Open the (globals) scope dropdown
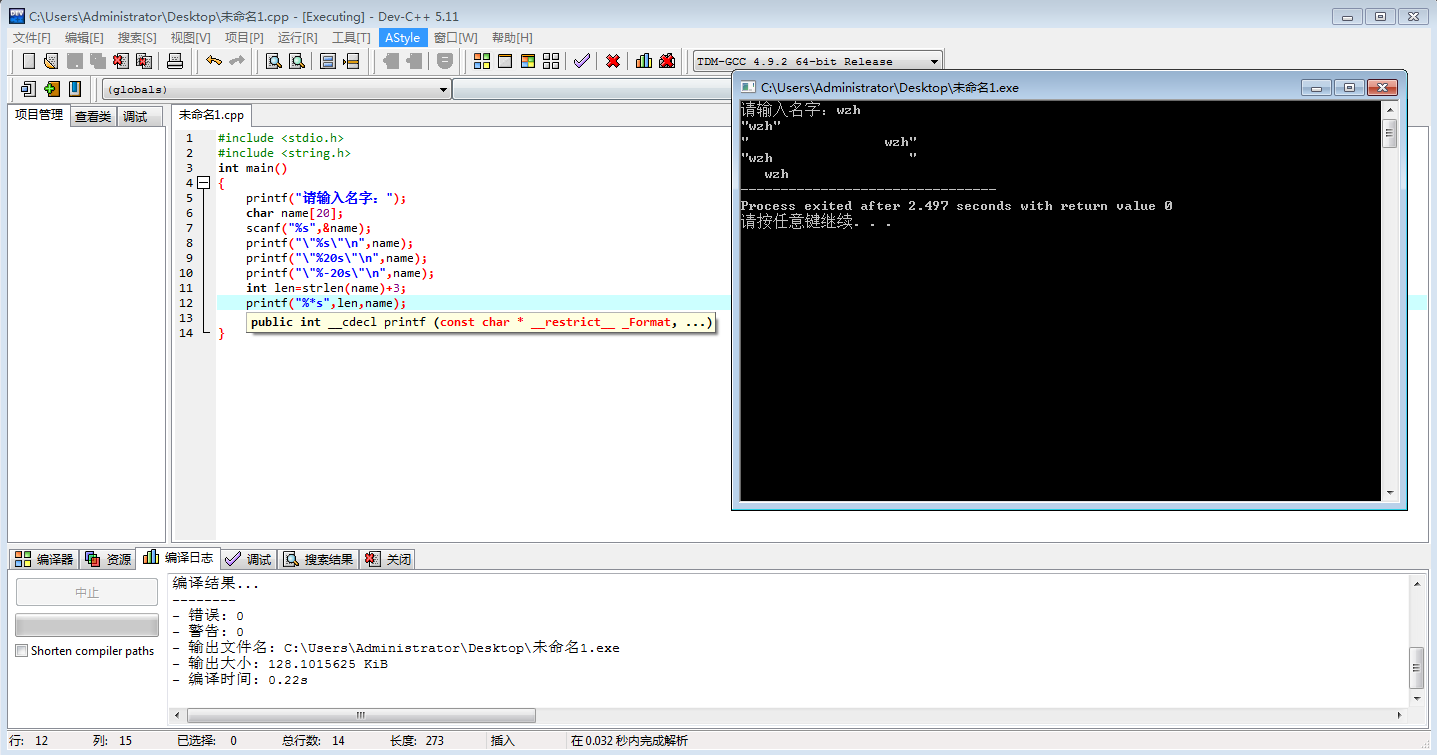 coord(277,89)
